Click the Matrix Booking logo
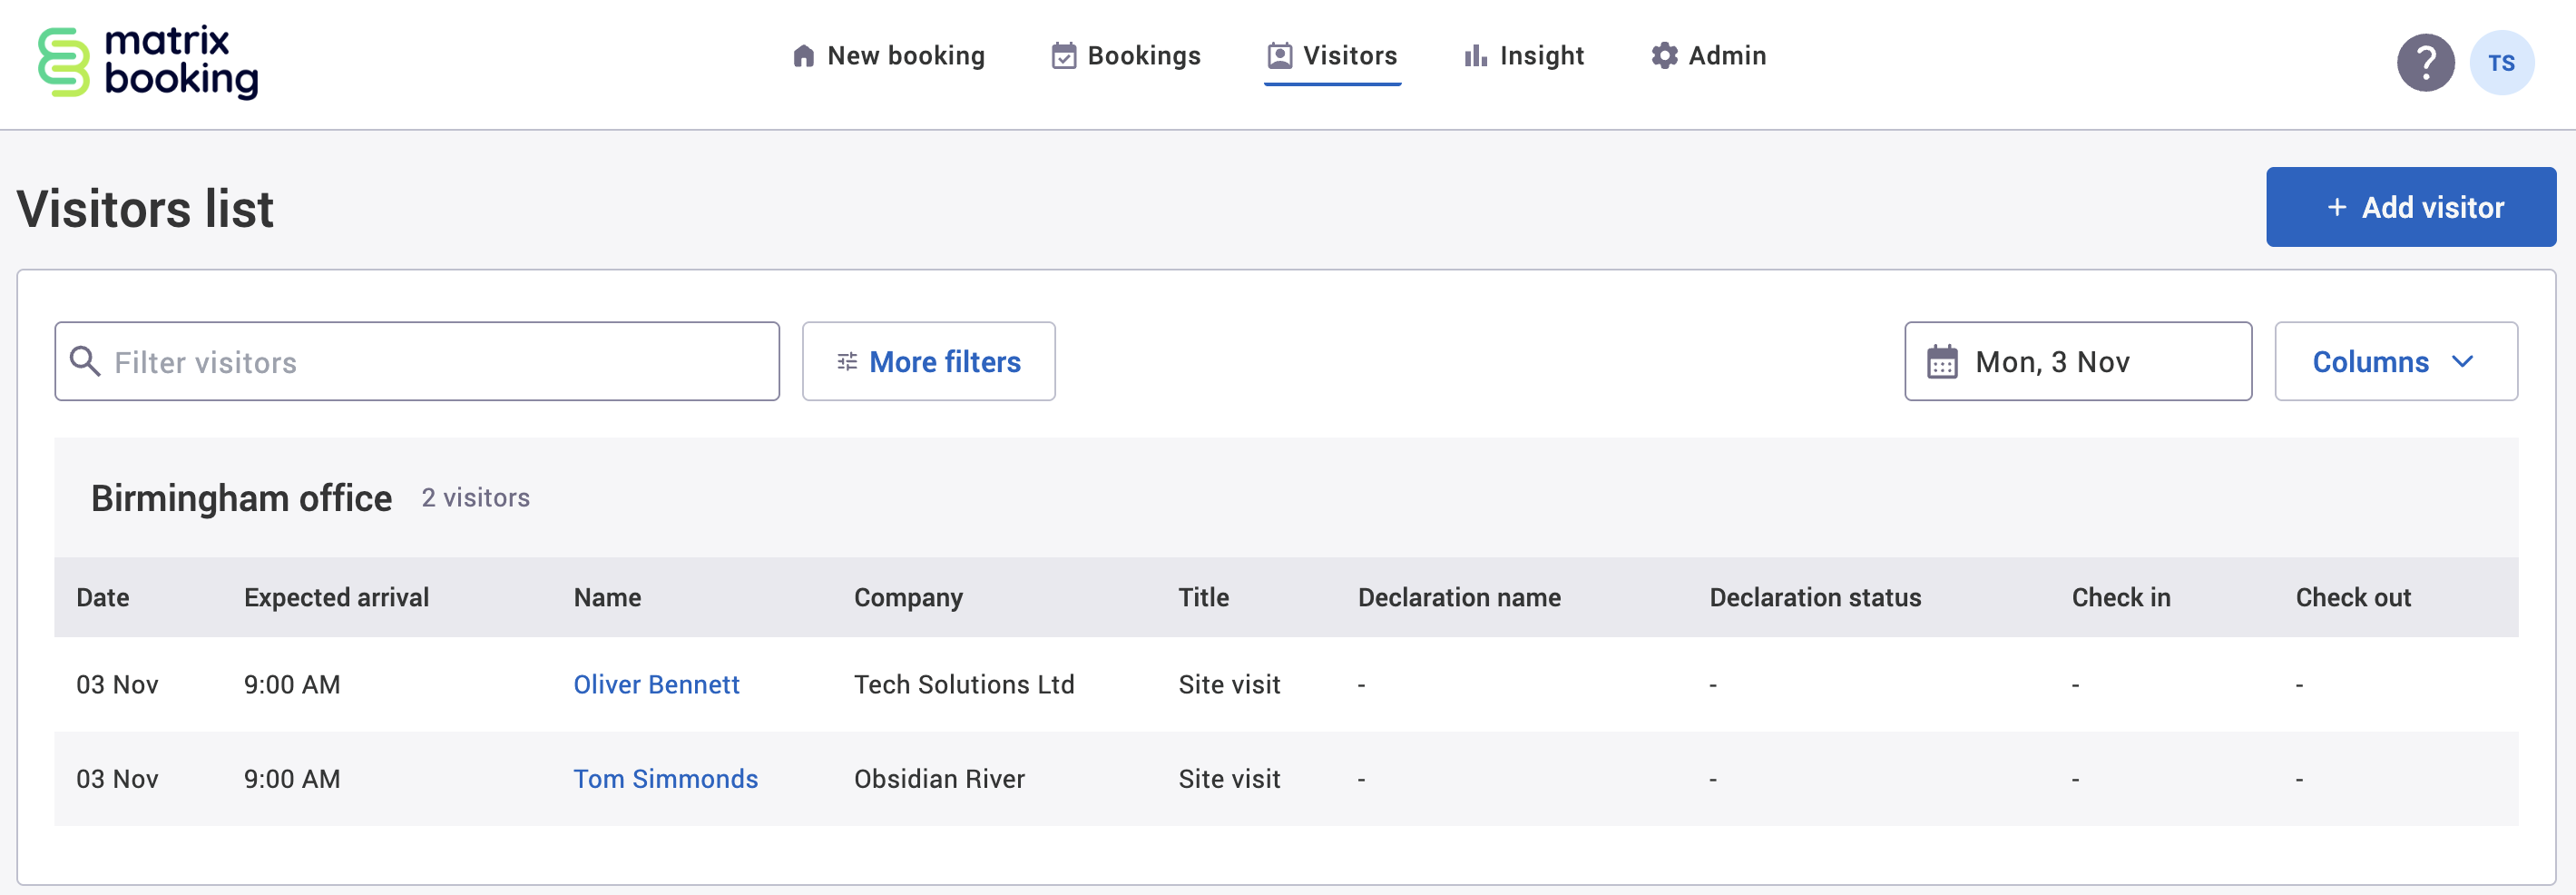Image resolution: width=2576 pixels, height=895 pixels. pos(148,62)
